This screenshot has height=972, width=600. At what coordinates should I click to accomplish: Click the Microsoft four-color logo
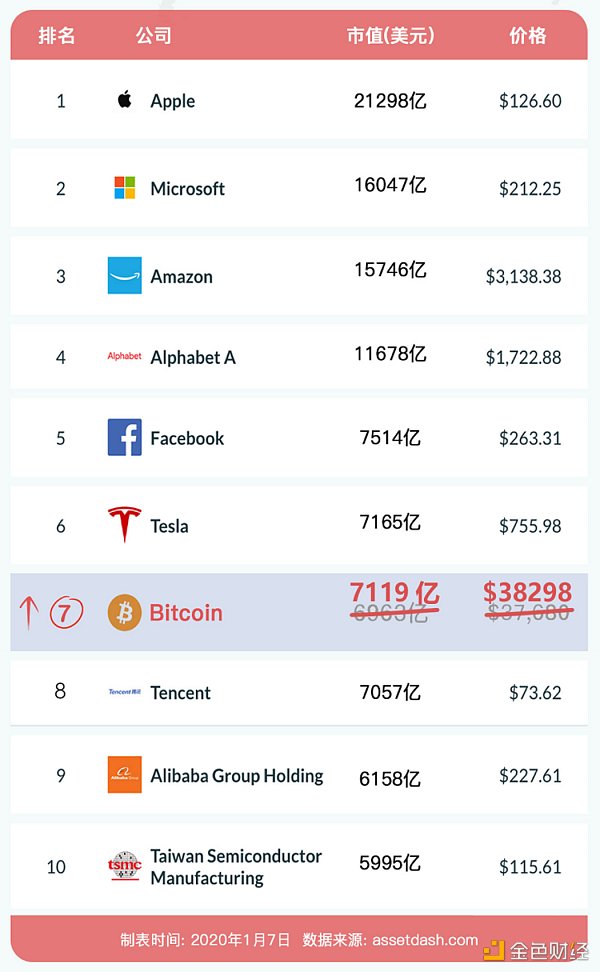(125, 188)
